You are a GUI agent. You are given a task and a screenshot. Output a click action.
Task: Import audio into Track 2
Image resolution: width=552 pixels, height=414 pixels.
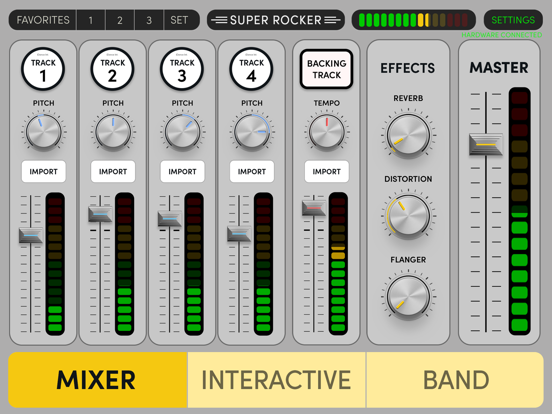(x=113, y=171)
